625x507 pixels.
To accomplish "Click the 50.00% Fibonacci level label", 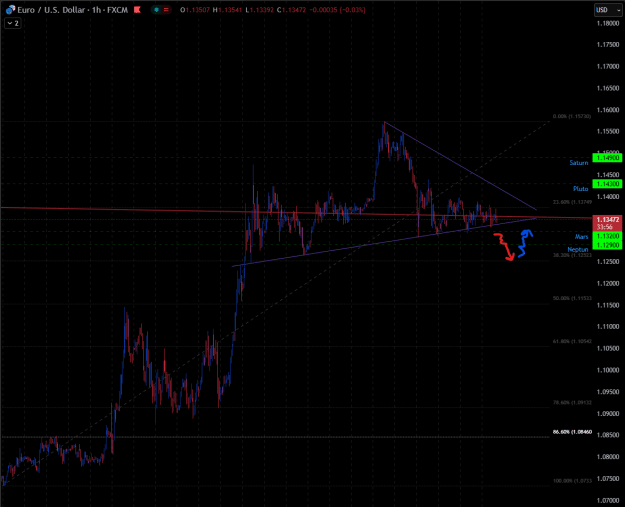I will [572, 298].
